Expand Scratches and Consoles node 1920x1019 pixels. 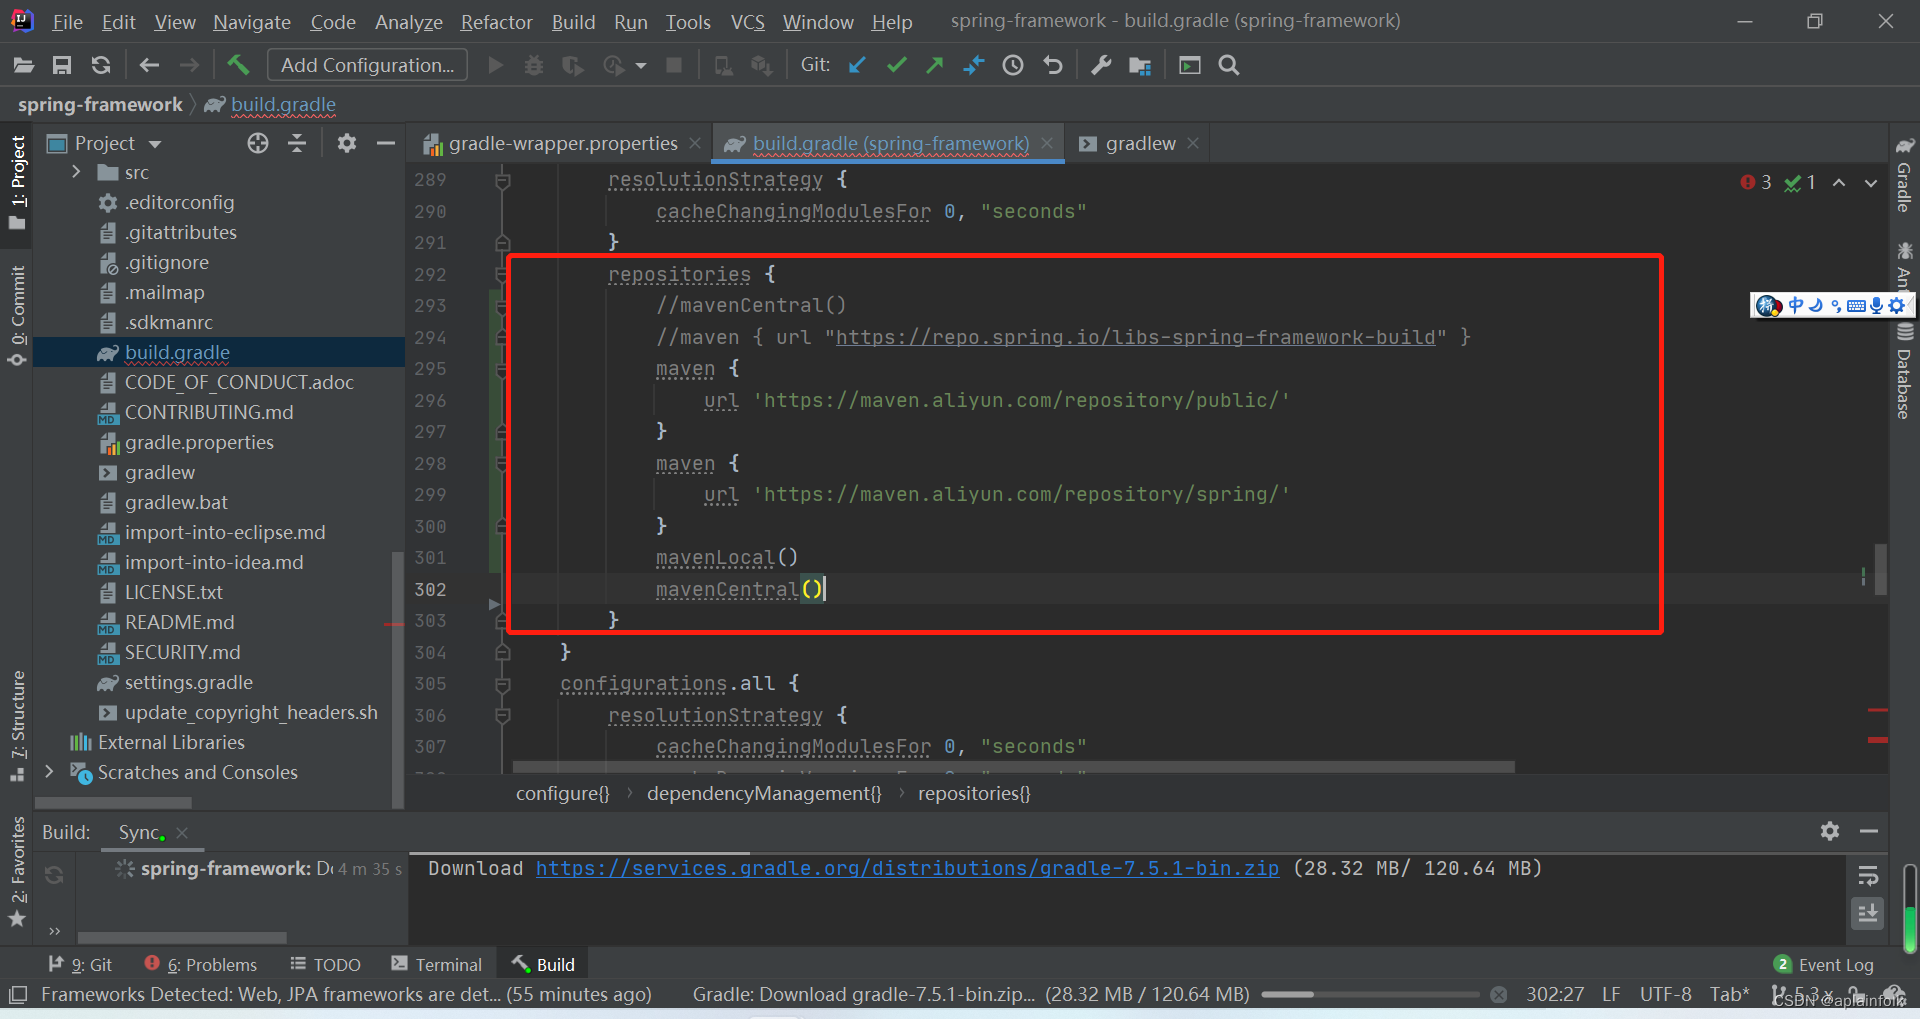tap(49, 771)
